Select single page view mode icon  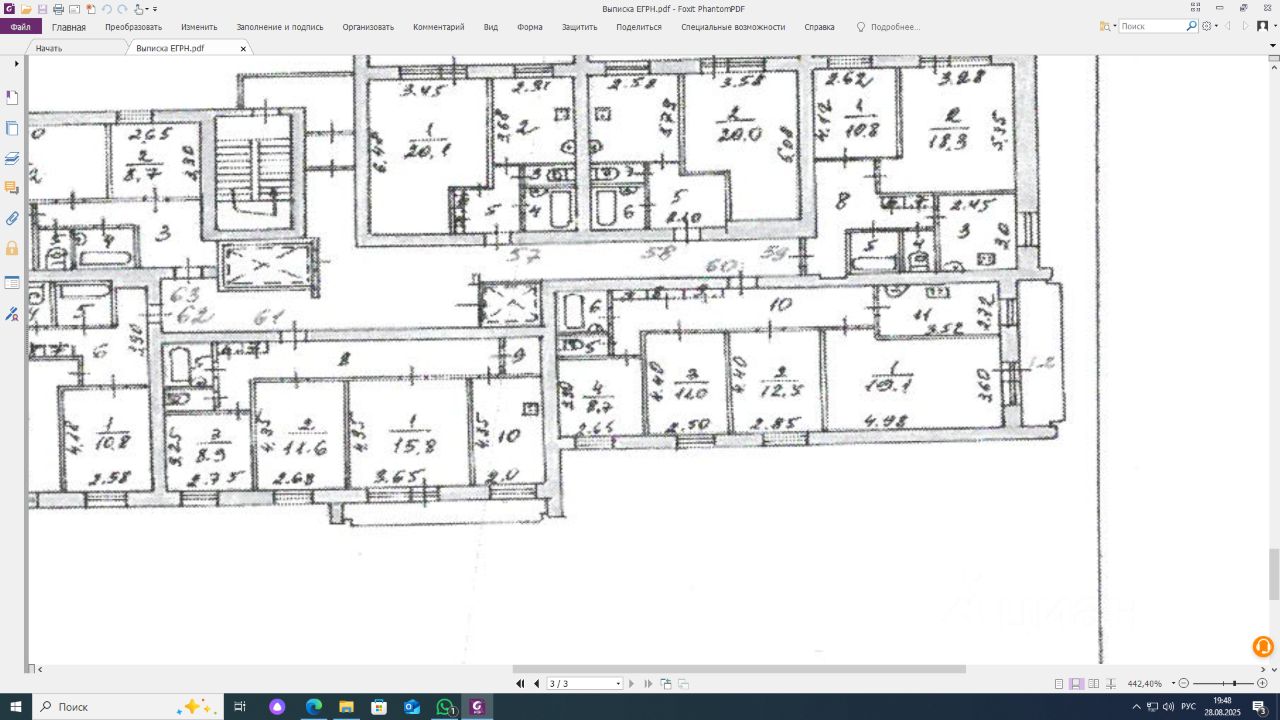pos(1059,684)
